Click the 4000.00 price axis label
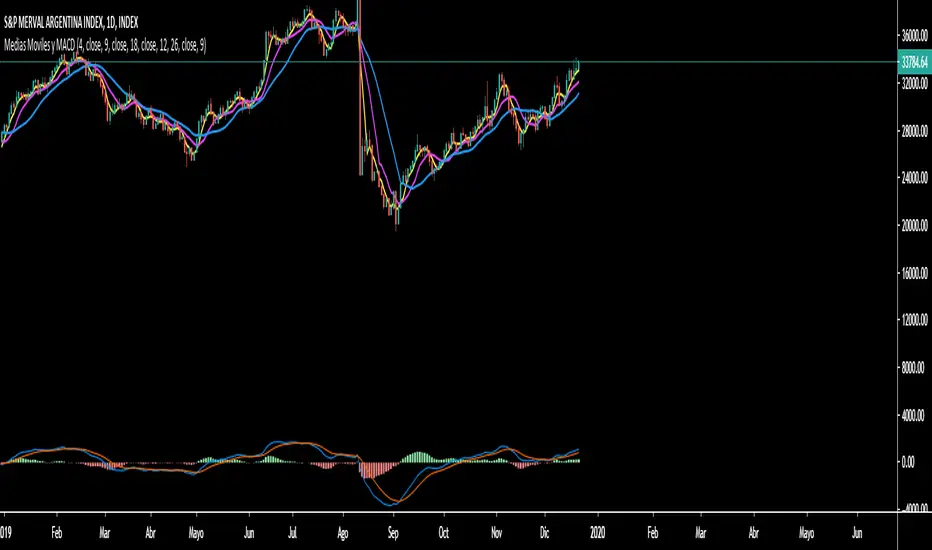This screenshot has height=550, width=932. 914,415
